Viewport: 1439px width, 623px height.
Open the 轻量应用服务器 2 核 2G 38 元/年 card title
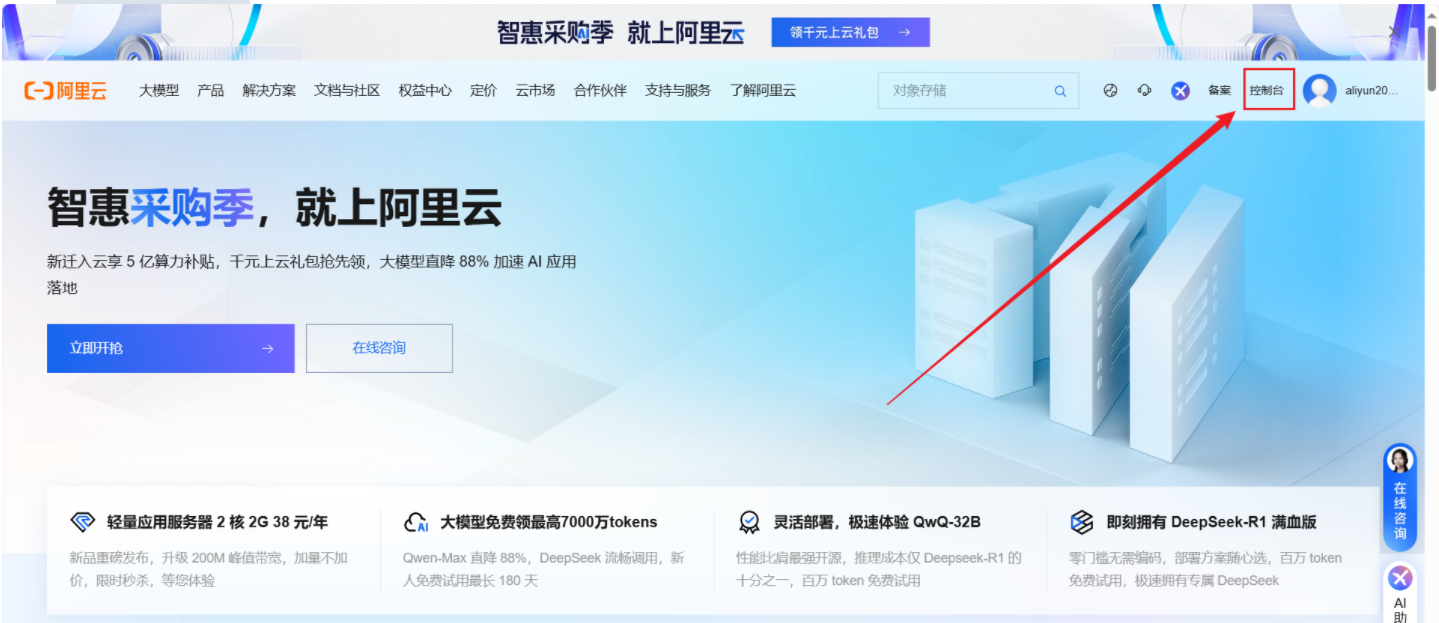pyautogui.click(x=217, y=522)
